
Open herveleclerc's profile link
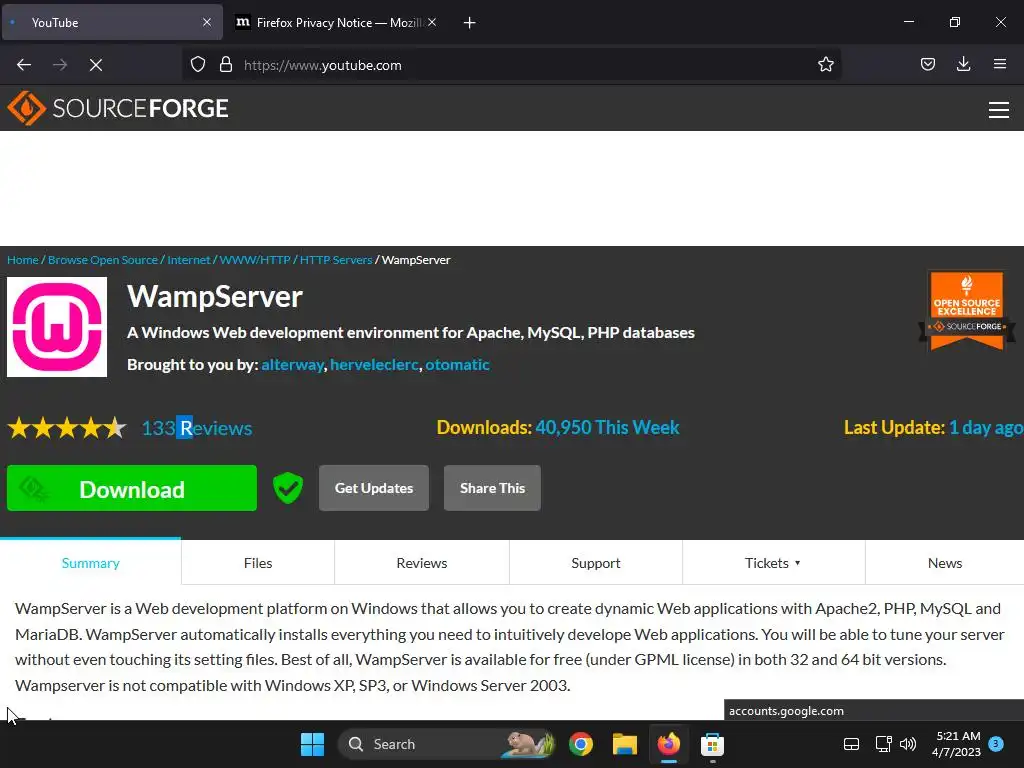point(374,364)
